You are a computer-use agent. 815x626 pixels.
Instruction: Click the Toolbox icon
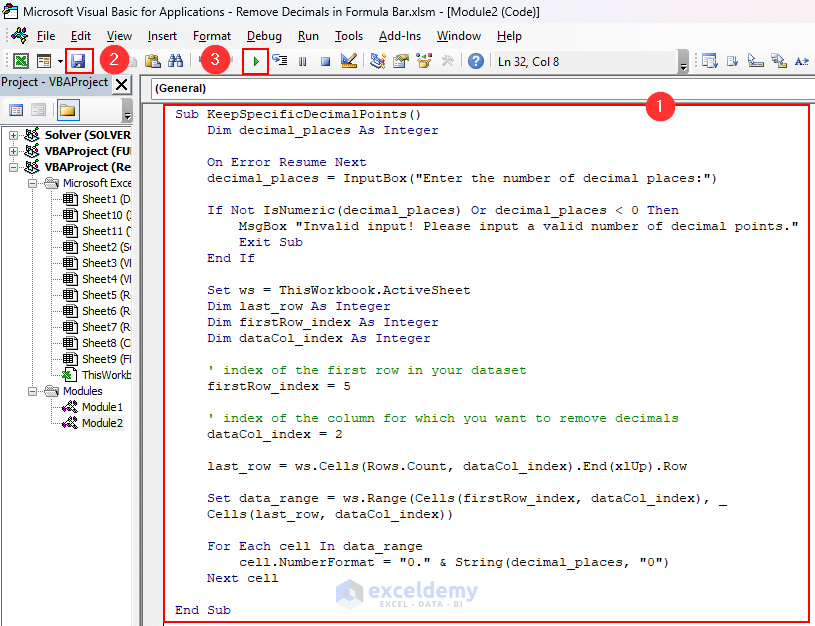(447, 61)
